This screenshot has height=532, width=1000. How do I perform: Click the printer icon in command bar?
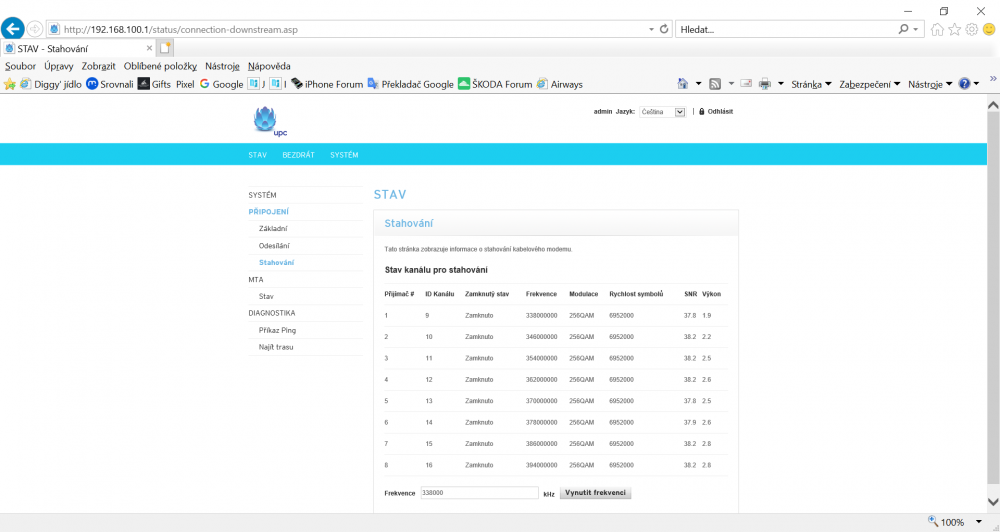click(764, 84)
